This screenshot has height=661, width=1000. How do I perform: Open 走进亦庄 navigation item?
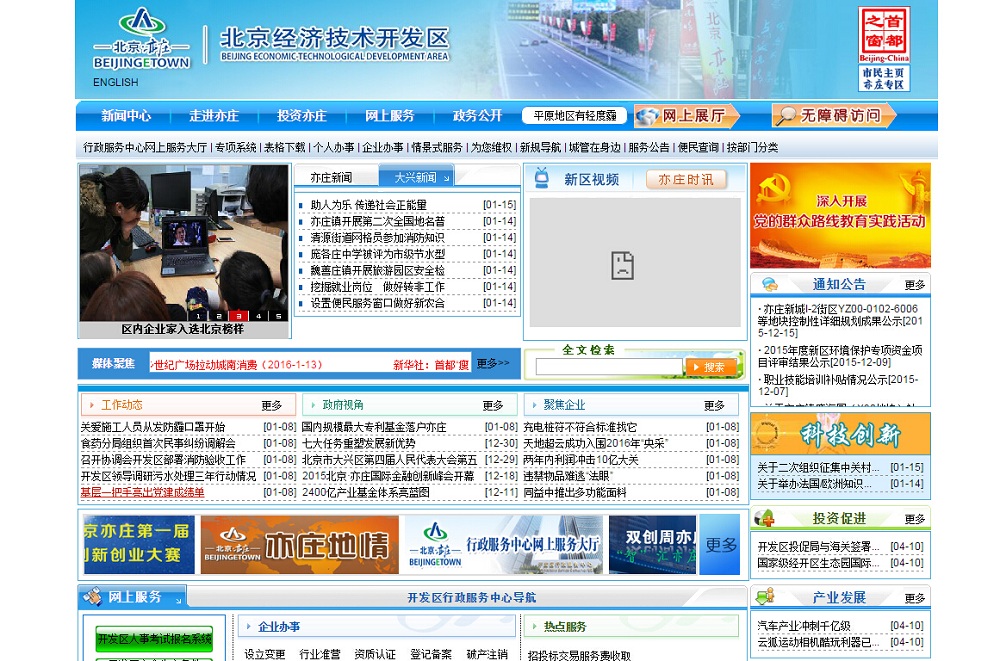(x=214, y=115)
